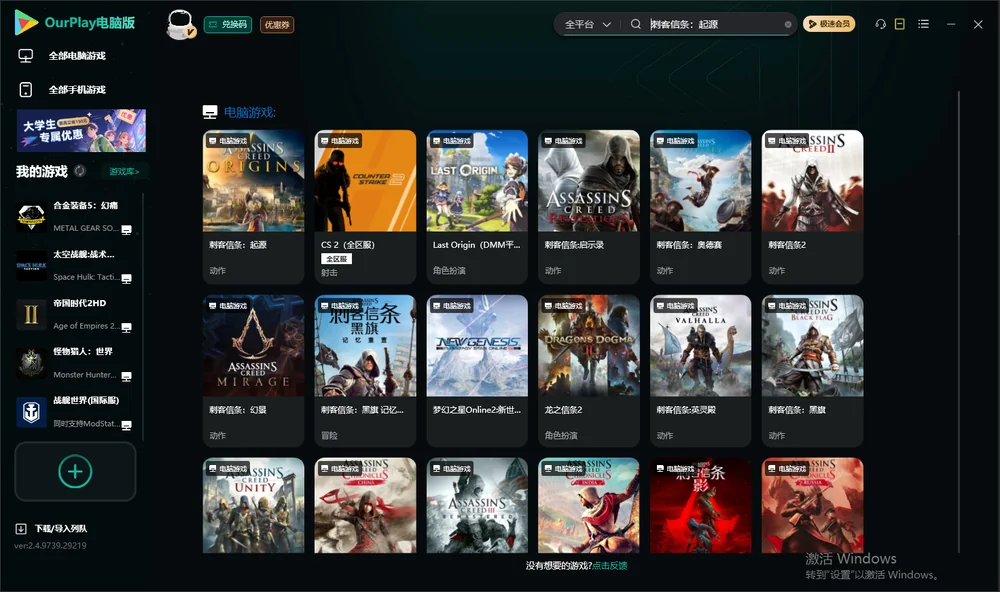Screen dimensions: 1000x592
Task: Refresh the 我的游戏 list
Action: coord(80,171)
